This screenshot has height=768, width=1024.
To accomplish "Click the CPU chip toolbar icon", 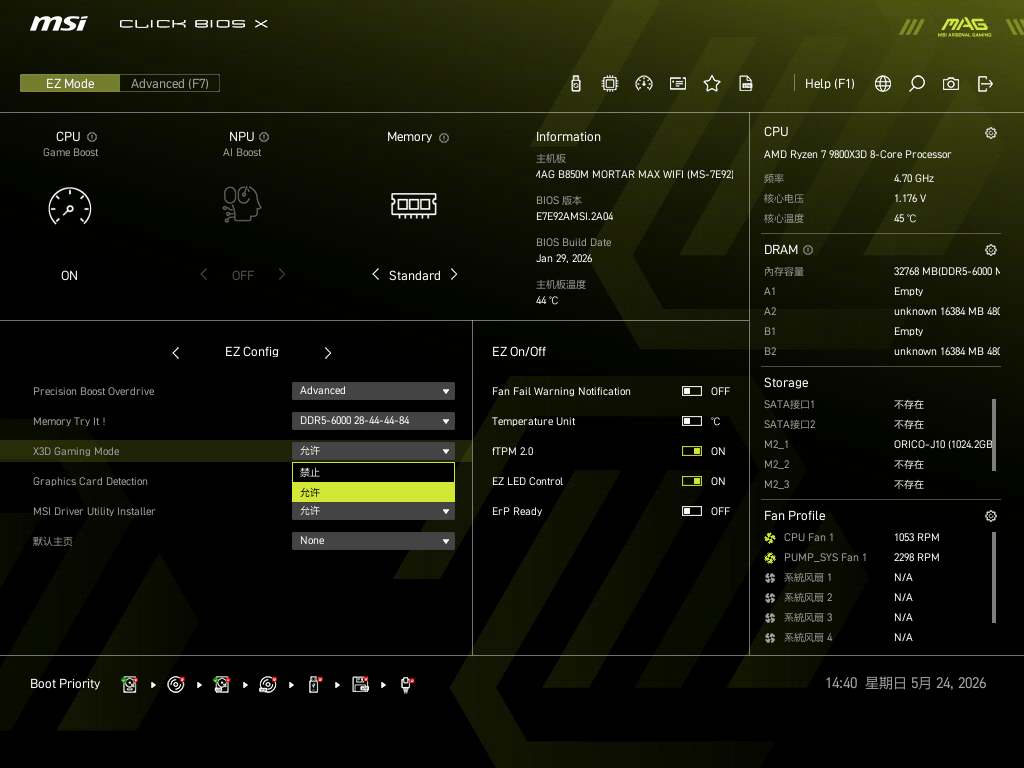I will [609, 84].
